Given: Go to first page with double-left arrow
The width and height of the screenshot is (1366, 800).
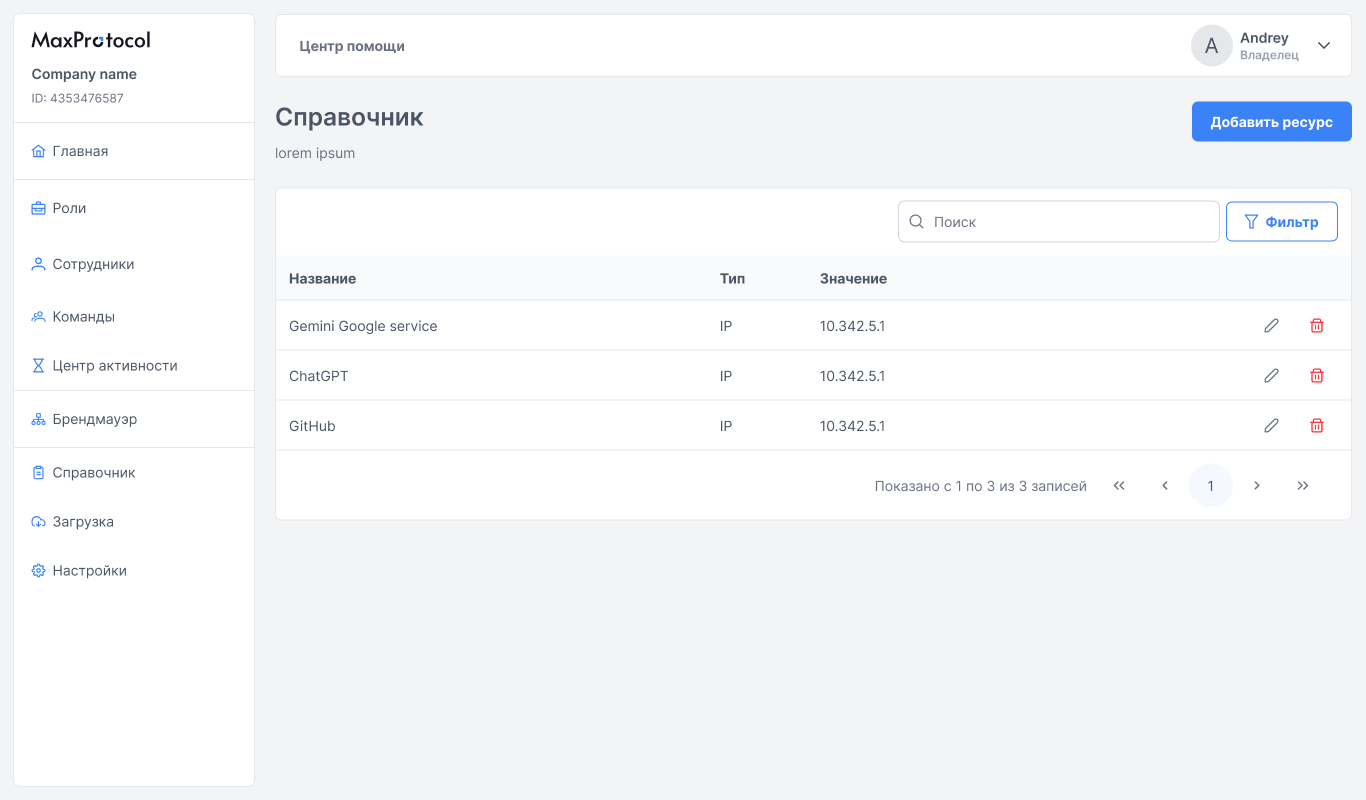Looking at the screenshot, I should pyautogui.click(x=1119, y=486).
